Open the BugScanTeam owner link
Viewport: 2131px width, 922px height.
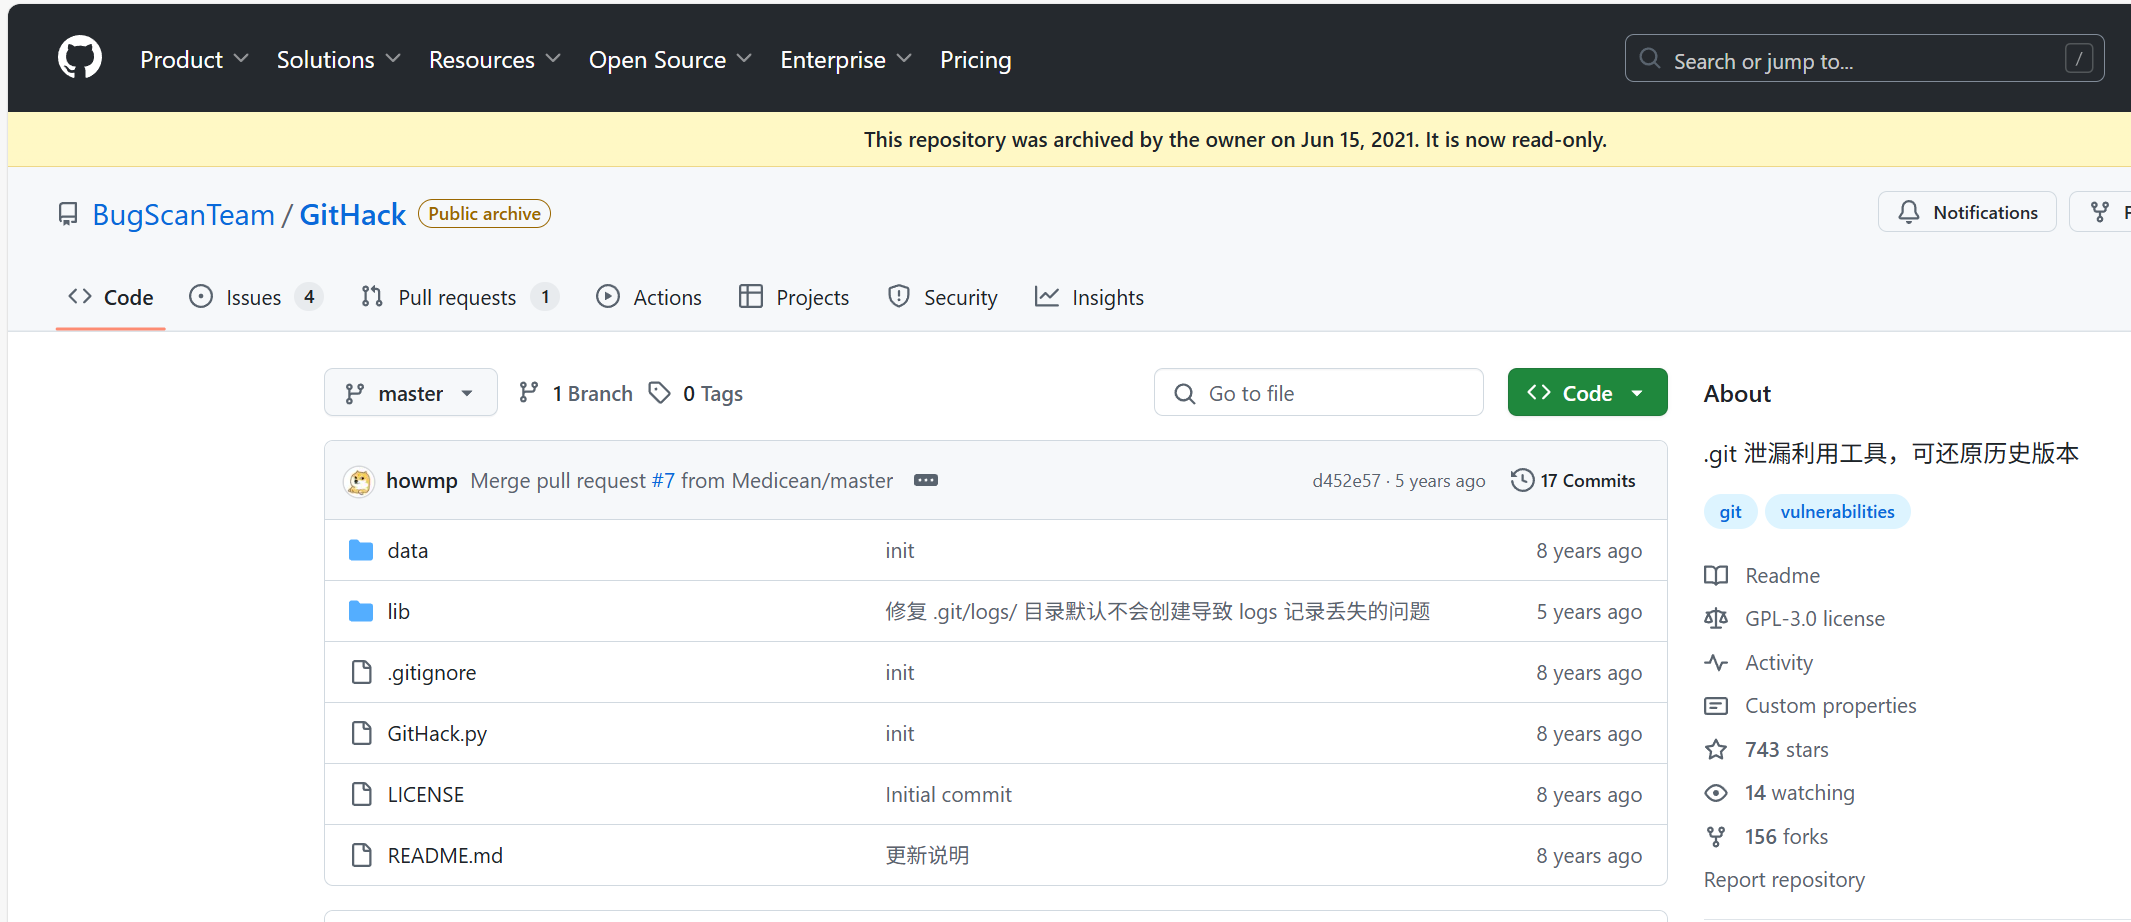pyautogui.click(x=183, y=215)
